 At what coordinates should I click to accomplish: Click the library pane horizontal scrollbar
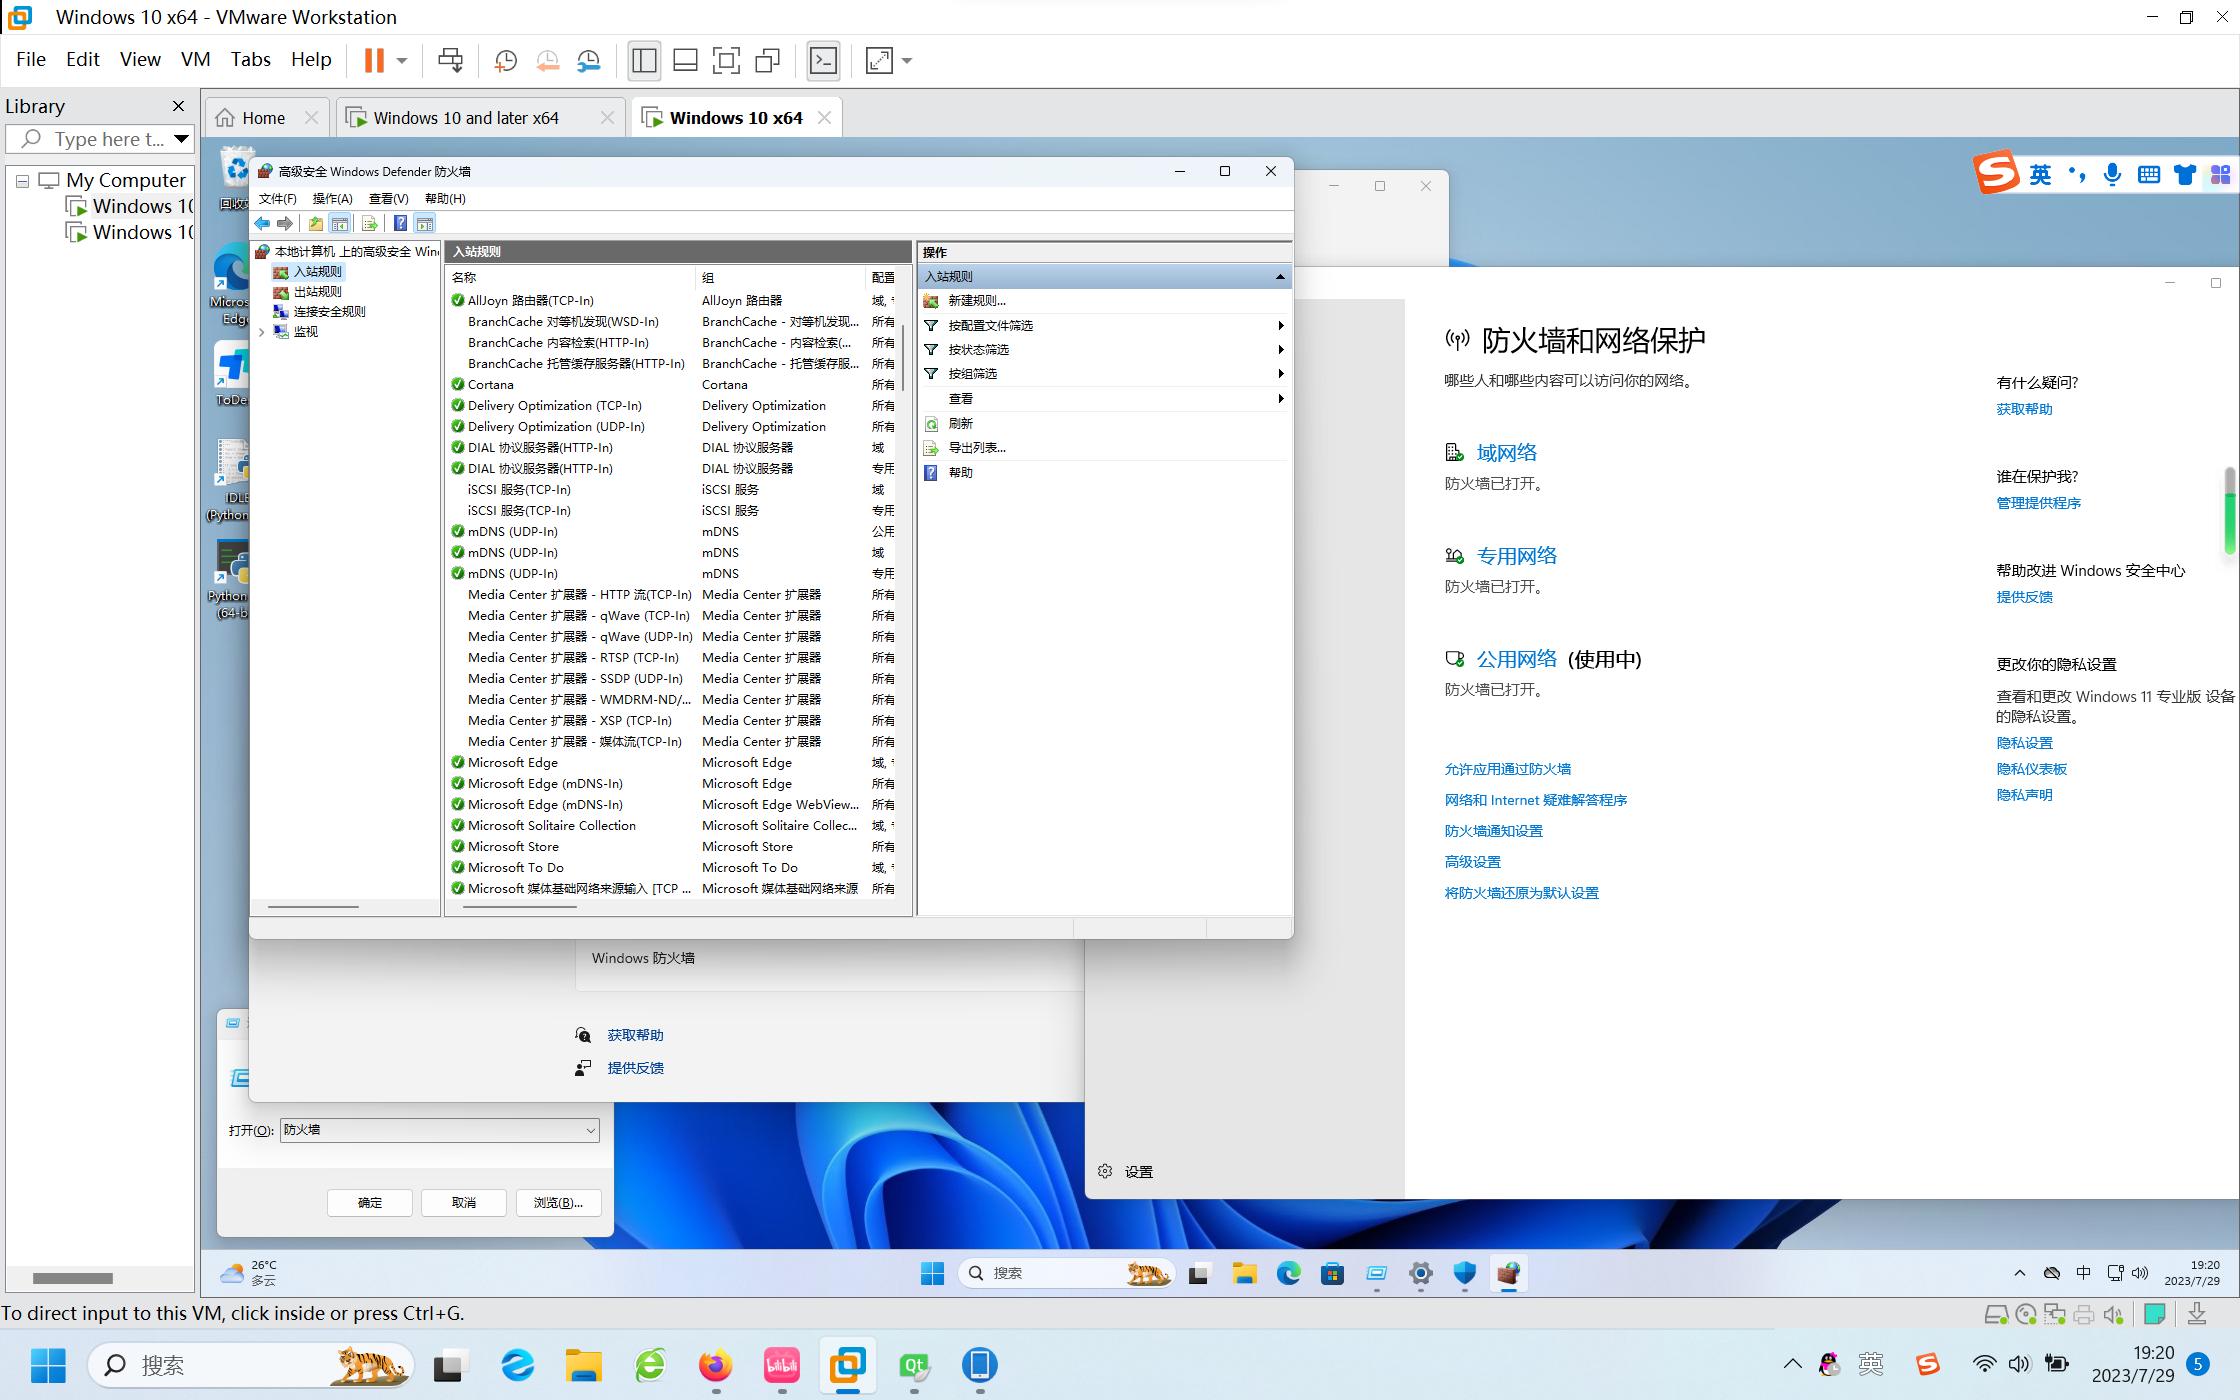coord(73,1278)
